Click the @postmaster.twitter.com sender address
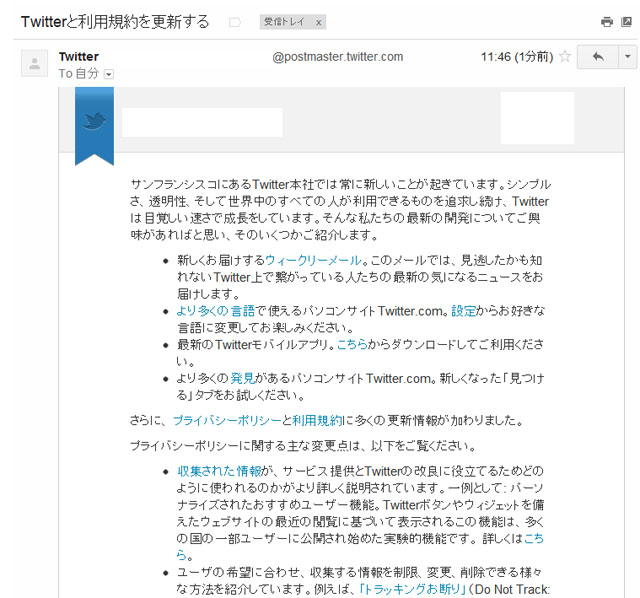 pyautogui.click(x=338, y=57)
